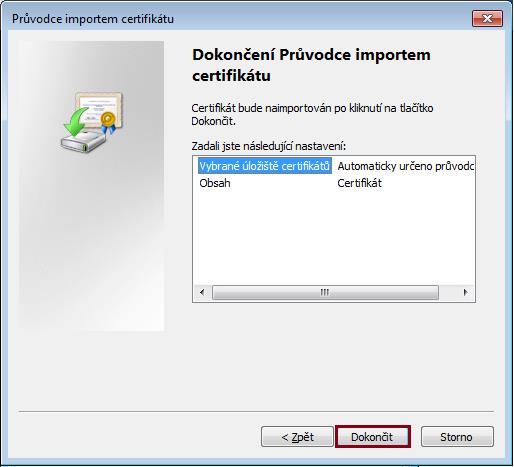Click the right scroll arrow in settings list
514x467 pixels.
point(465,292)
